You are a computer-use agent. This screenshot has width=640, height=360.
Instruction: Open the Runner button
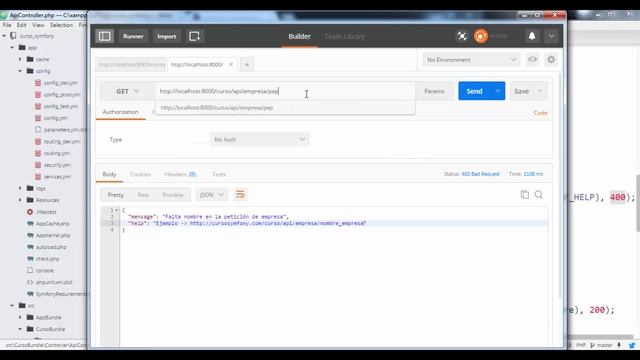[133, 36]
